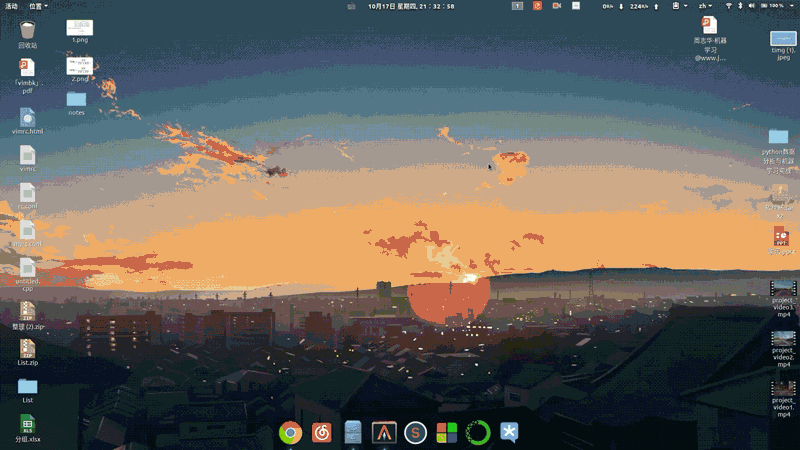Click the workspace indicator showing 1

(517, 6)
